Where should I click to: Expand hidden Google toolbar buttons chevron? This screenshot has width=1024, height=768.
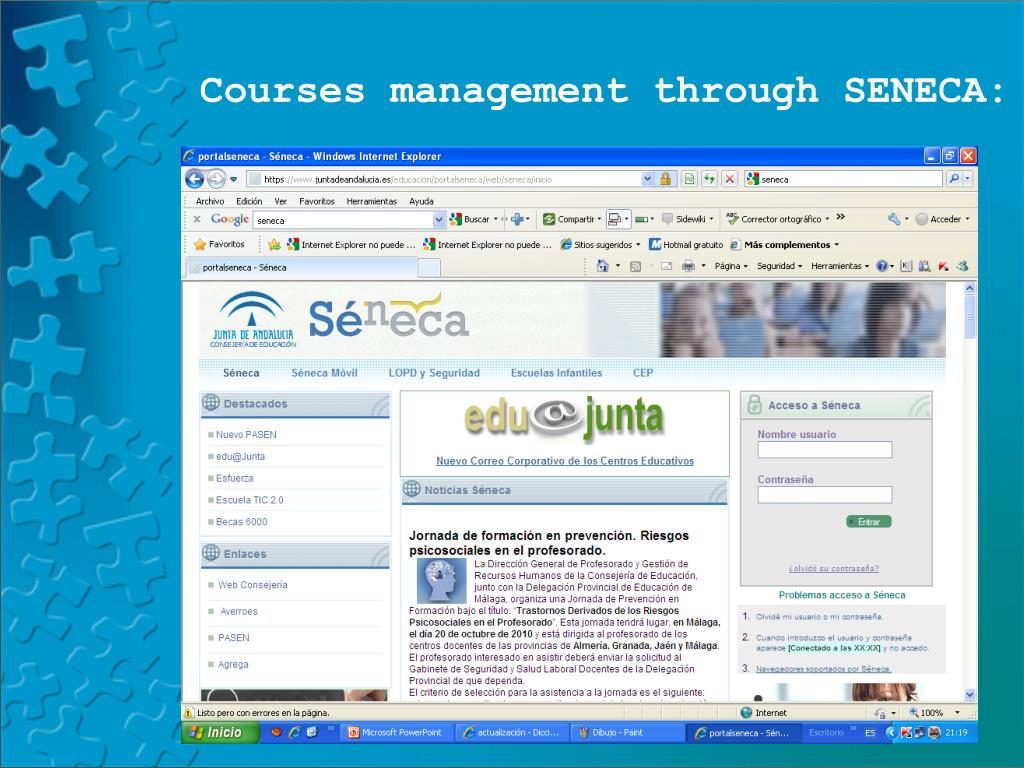[x=840, y=217]
